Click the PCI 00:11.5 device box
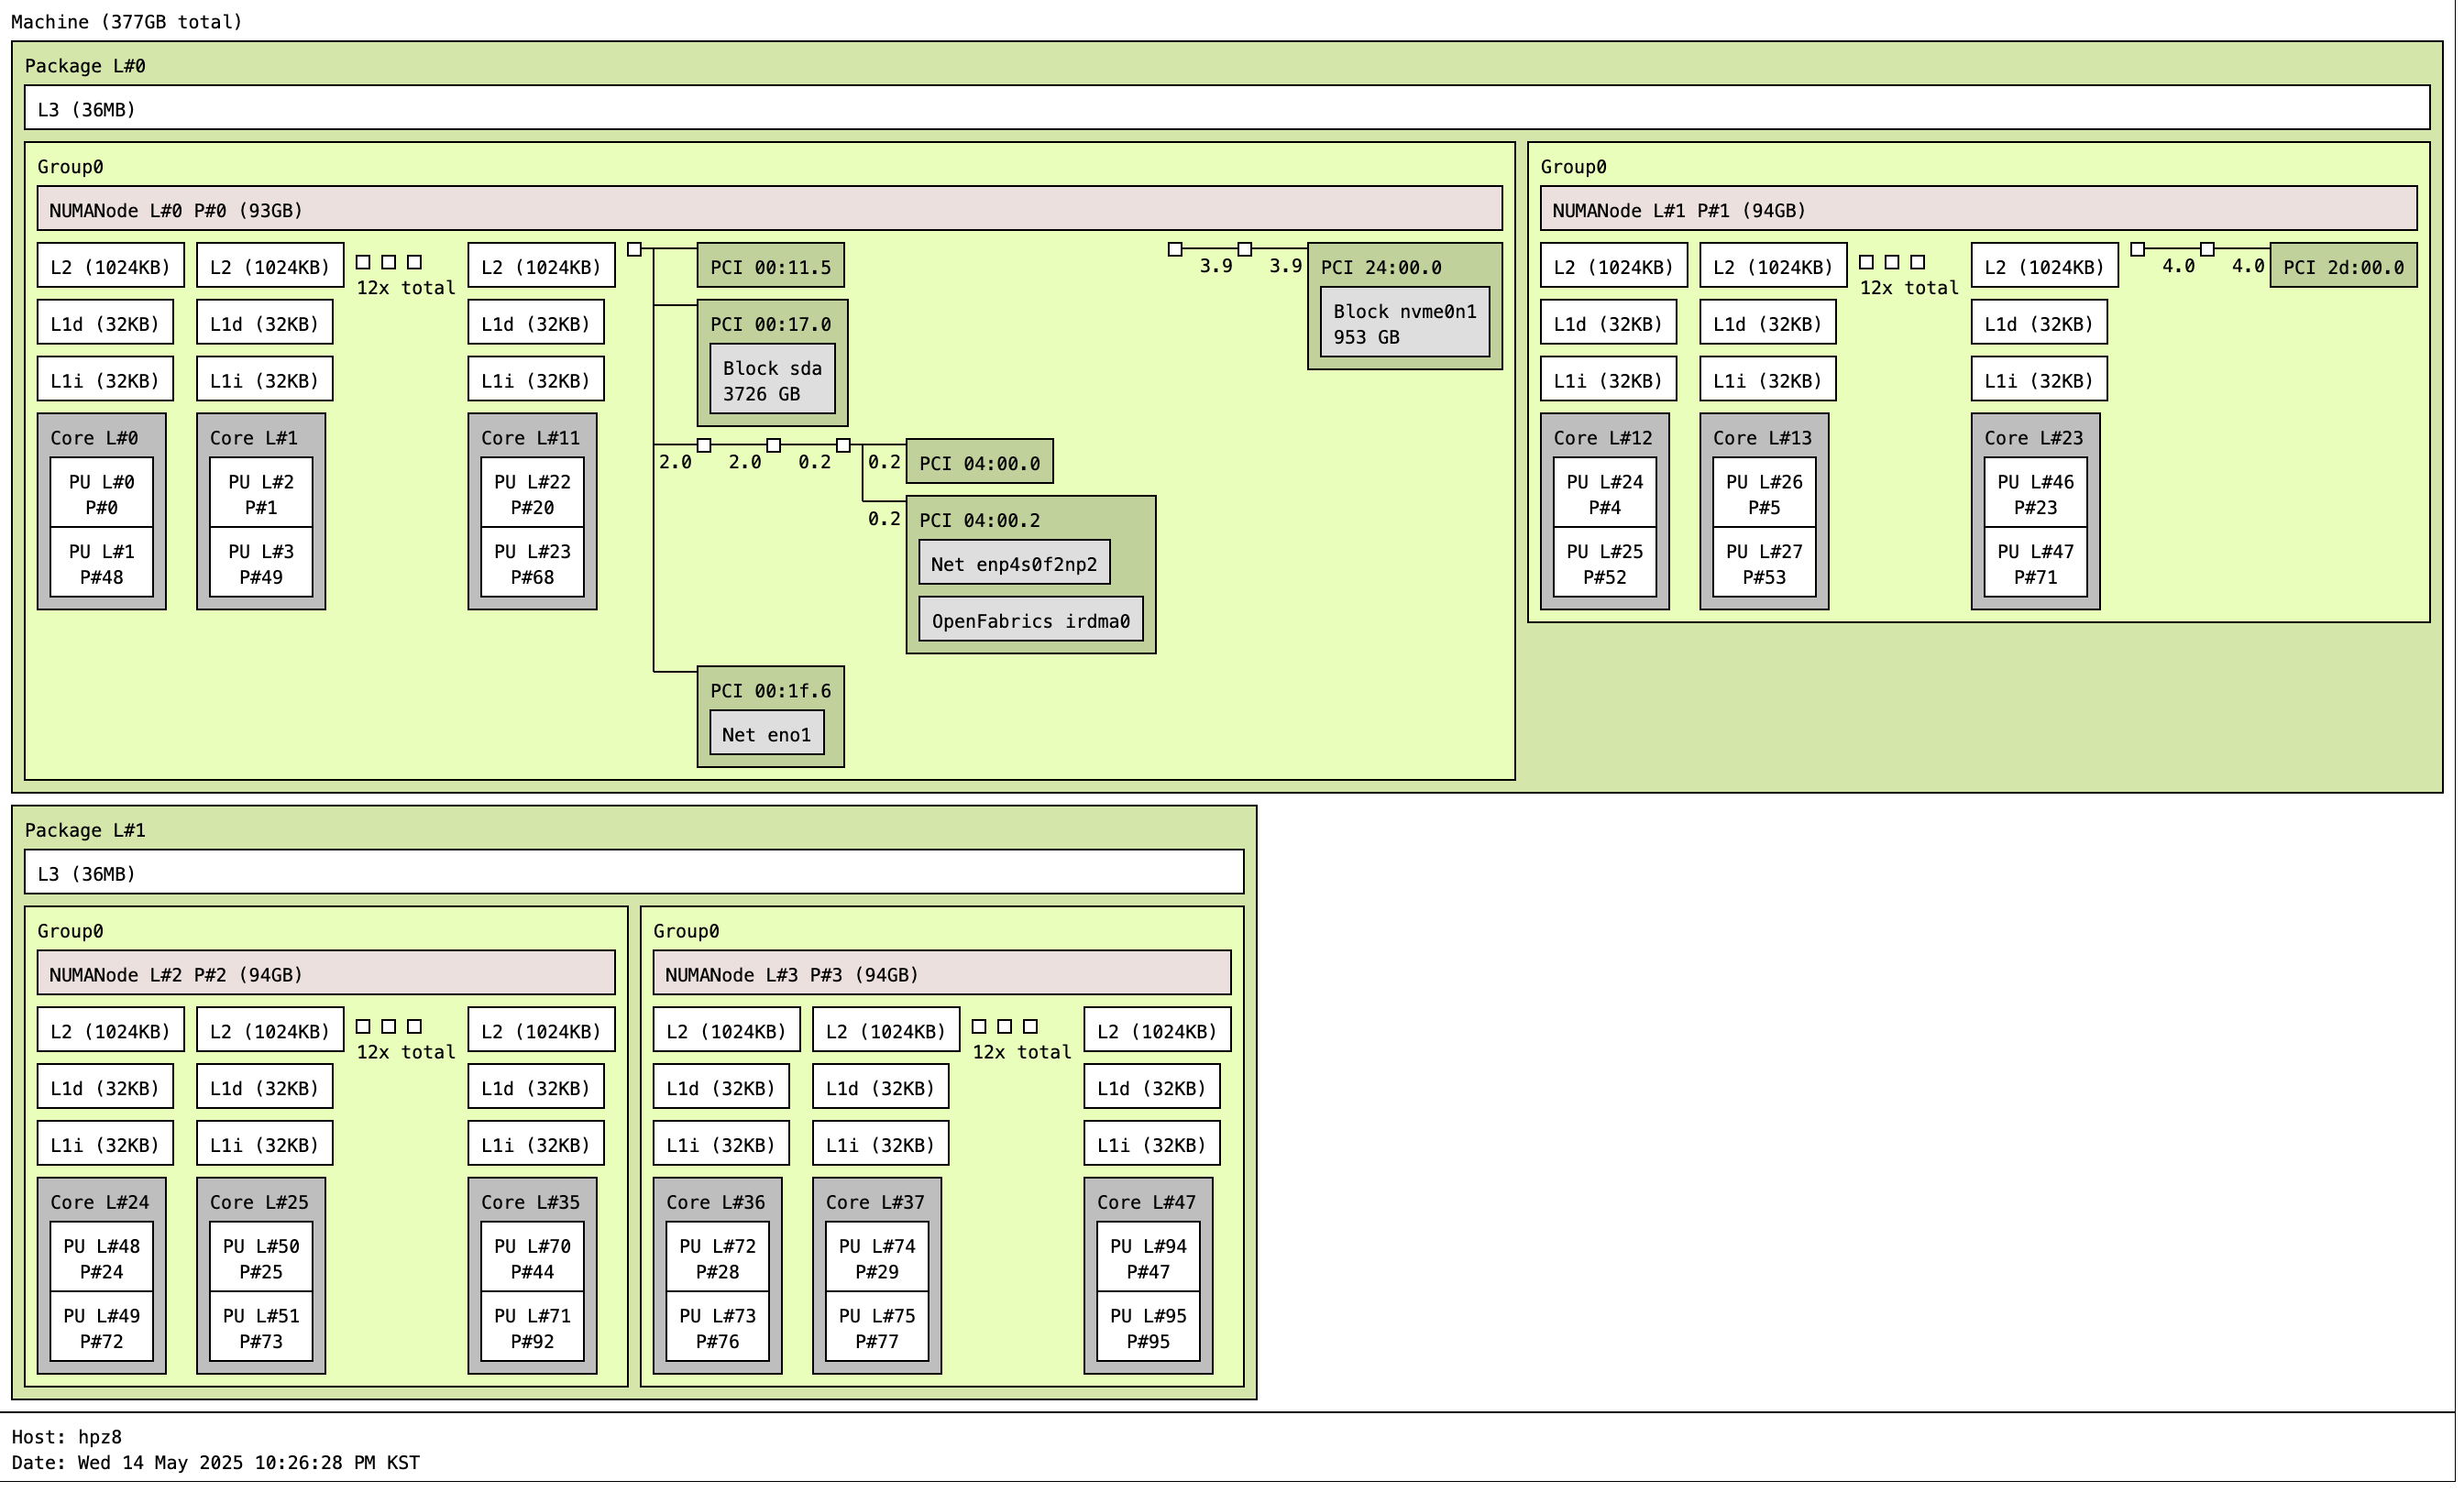Viewport: 2464px width, 1492px height. 772,267
